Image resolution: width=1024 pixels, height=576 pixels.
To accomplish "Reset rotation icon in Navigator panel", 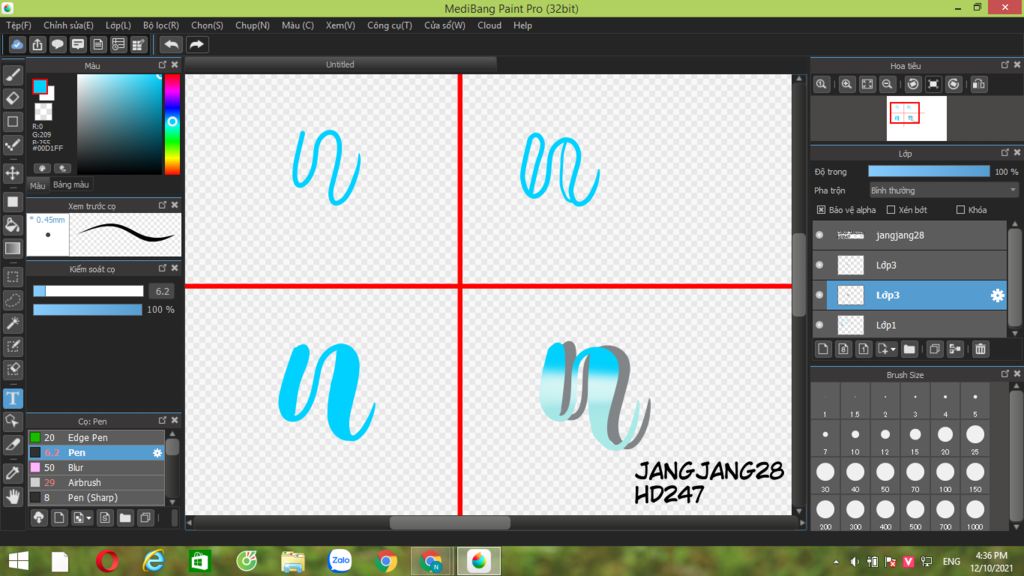I will tap(933, 84).
